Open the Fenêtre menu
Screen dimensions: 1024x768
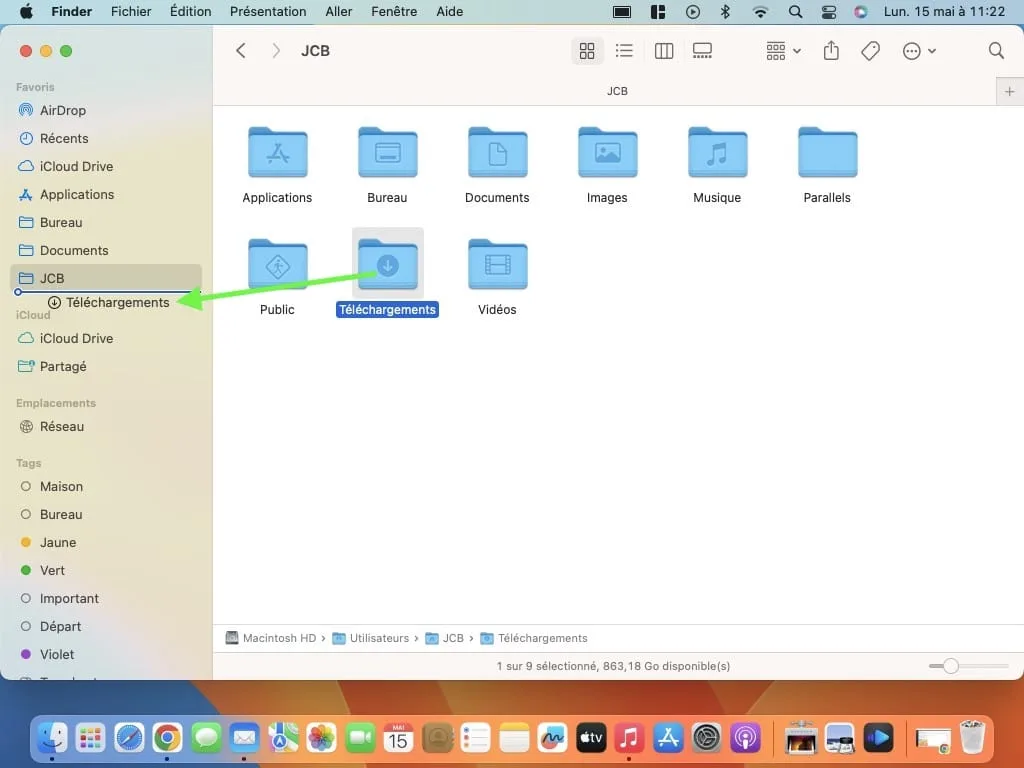pyautogui.click(x=394, y=11)
